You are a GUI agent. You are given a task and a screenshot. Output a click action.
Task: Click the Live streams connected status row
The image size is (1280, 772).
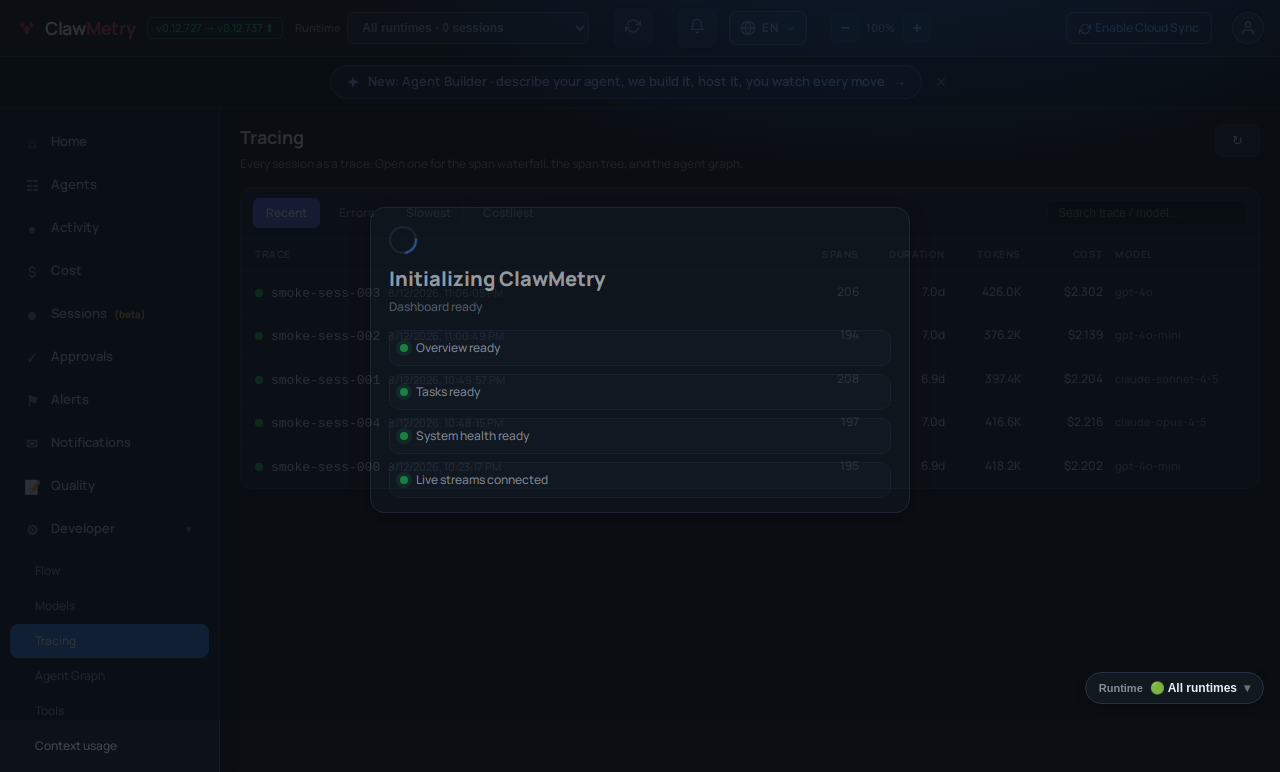coord(640,480)
